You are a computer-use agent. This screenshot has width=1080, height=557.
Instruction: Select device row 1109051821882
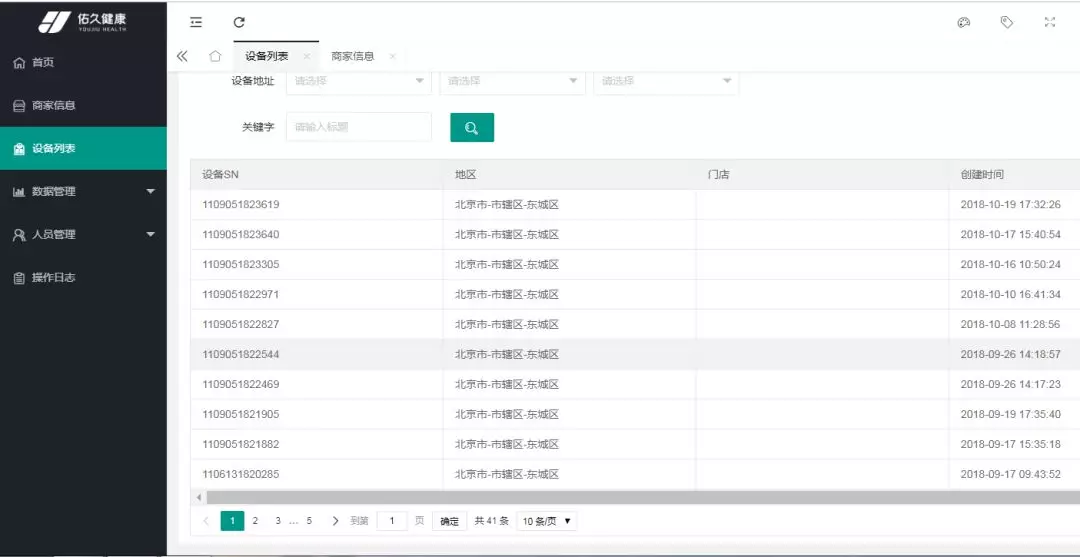pos(635,444)
